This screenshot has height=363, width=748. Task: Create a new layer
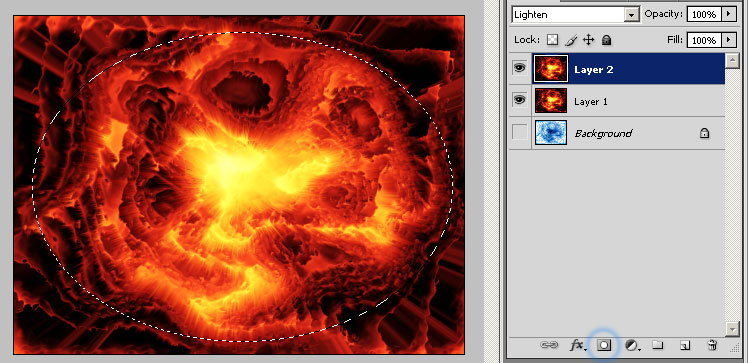685,345
